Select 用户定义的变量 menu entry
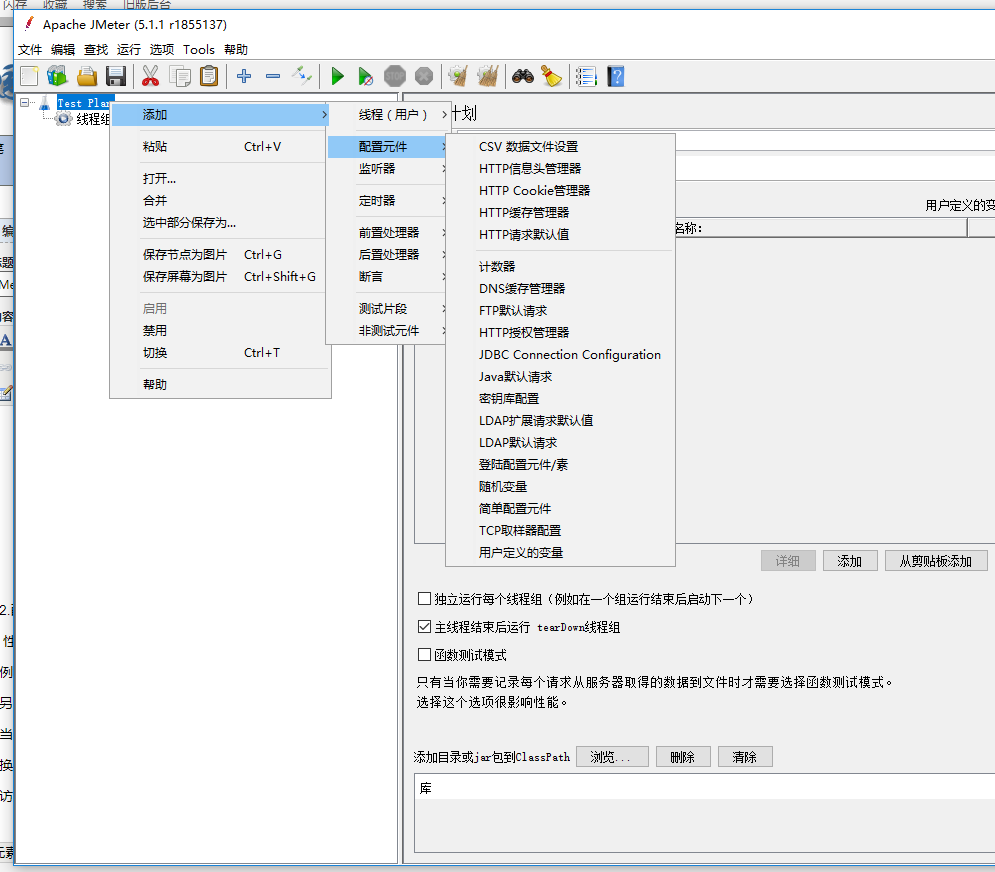Image resolution: width=995 pixels, height=872 pixels. point(560,553)
